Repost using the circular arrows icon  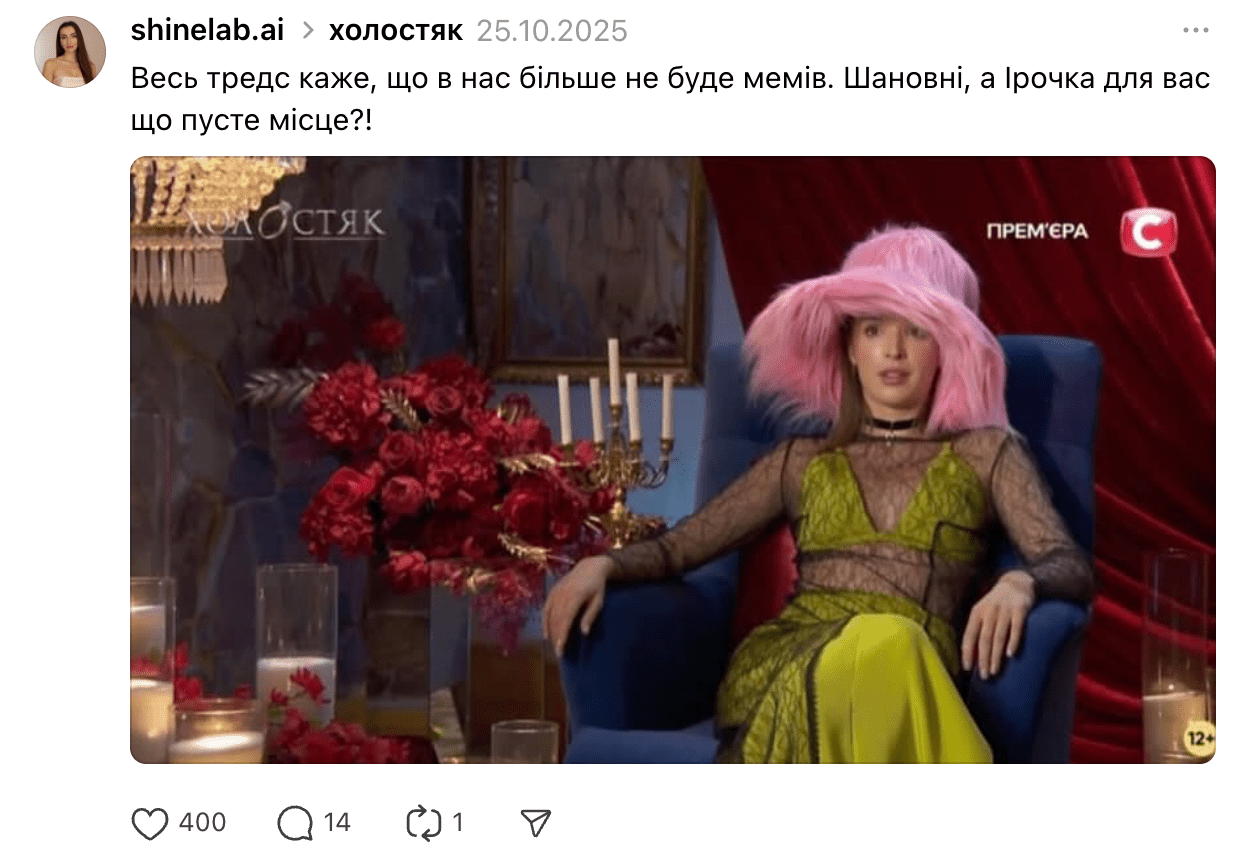pyautogui.click(x=424, y=823)
